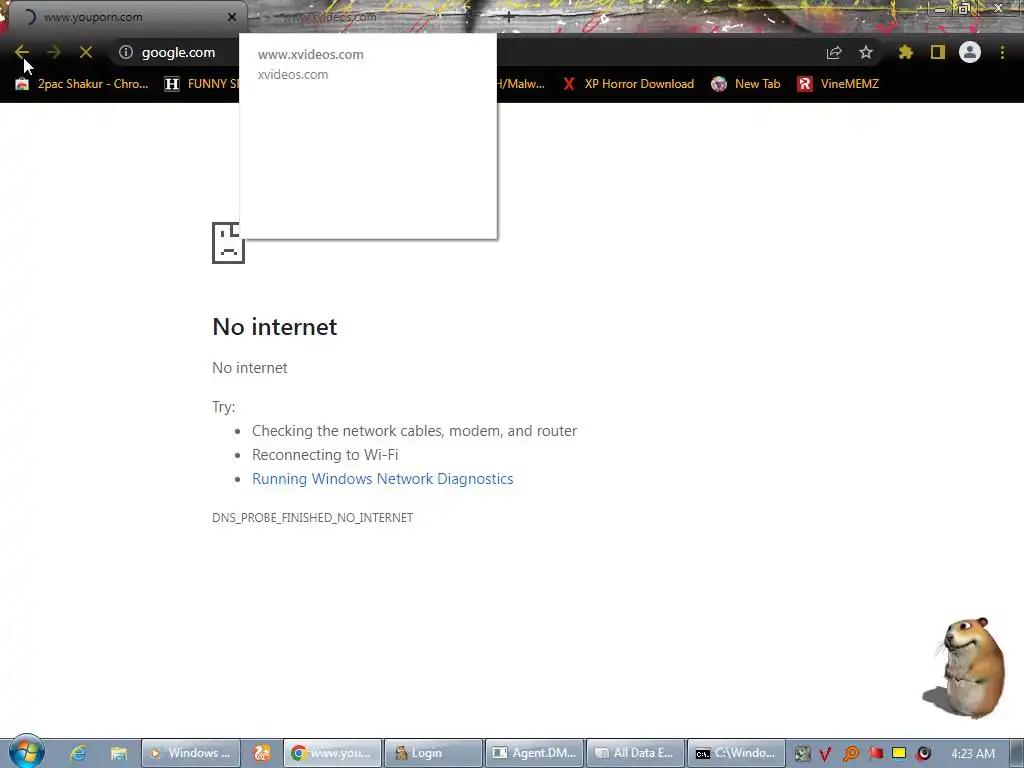Stop page loading with the X button
Image resolution: width=1024 pixels, height=768 pixels.
click(86, 52)
